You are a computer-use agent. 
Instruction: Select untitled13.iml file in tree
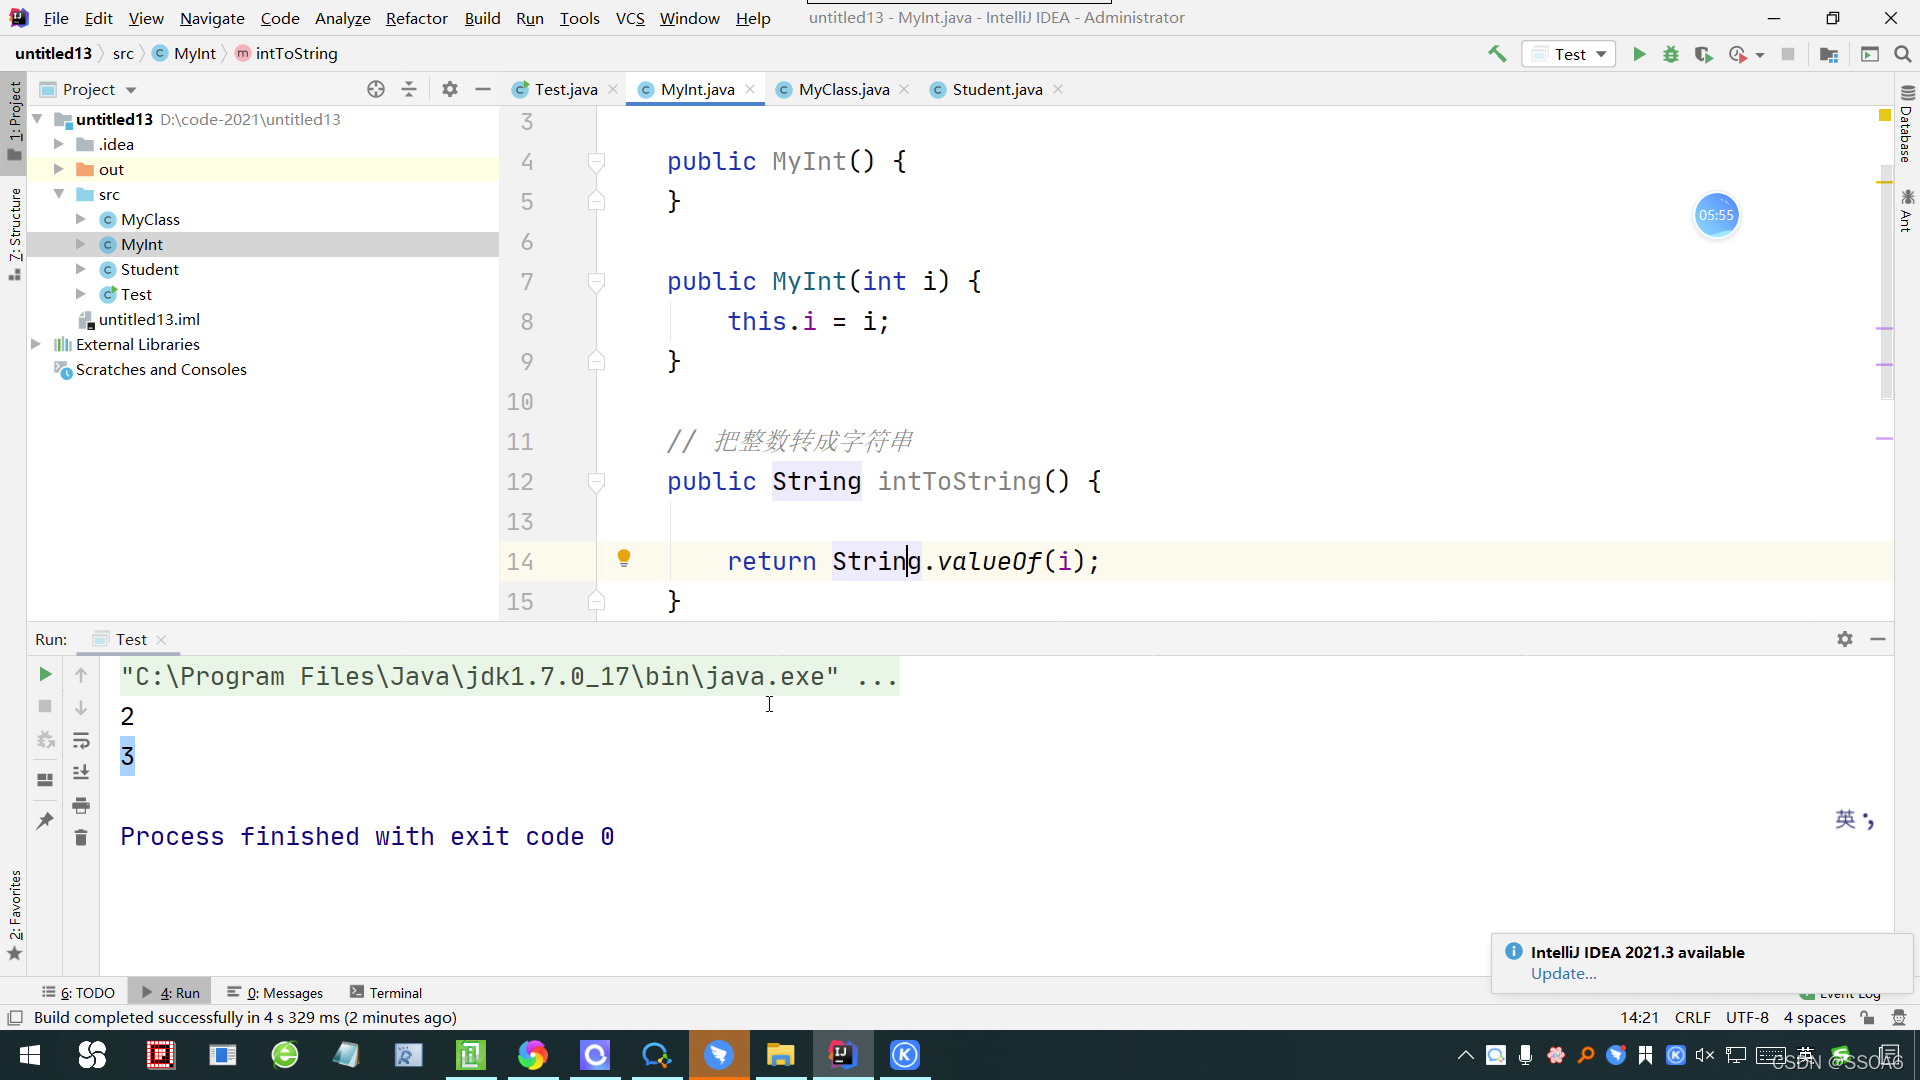[x=148, y=319]
